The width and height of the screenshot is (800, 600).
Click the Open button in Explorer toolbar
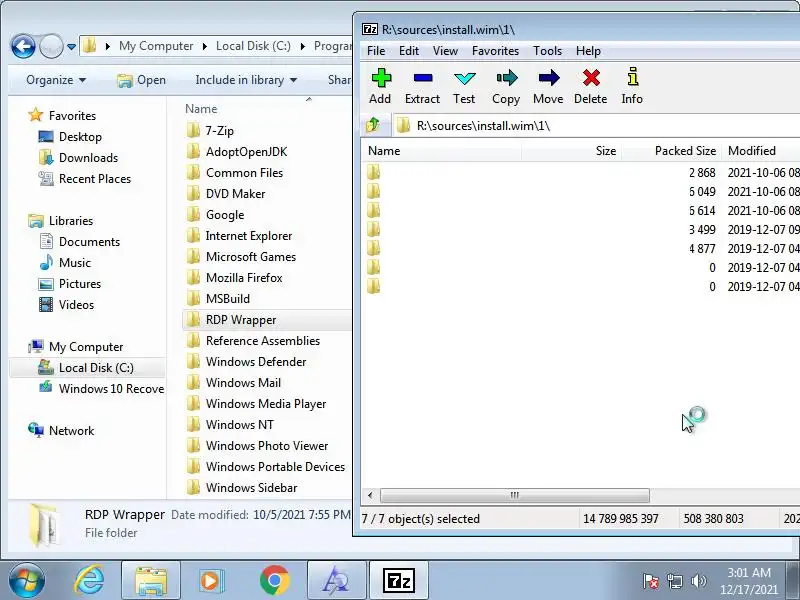(141, 80)
